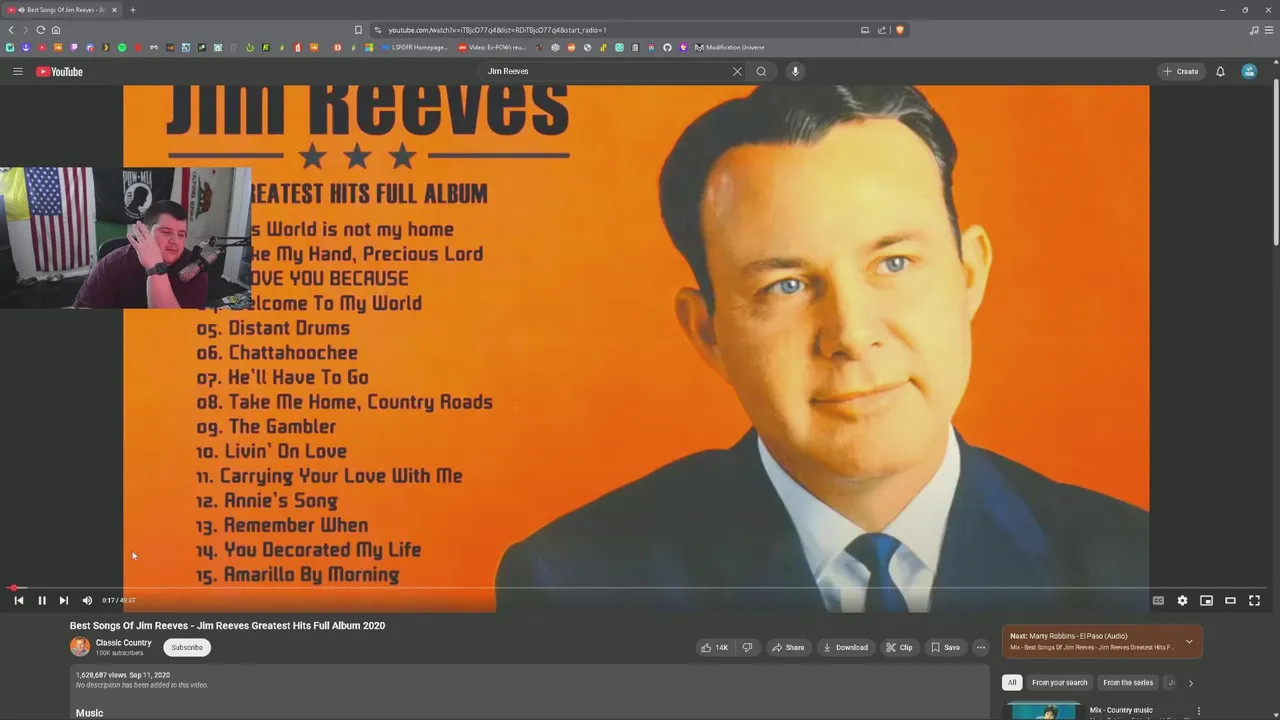Start voice search with microphone icon
1280x720 pixels.
(x=795, y=71)
